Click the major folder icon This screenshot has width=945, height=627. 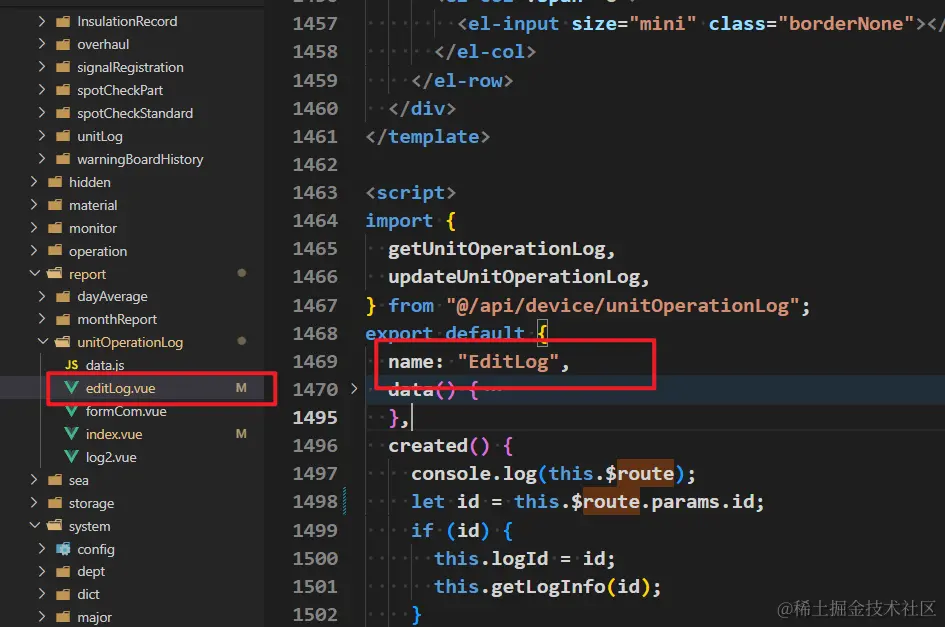tap(63, 617)
